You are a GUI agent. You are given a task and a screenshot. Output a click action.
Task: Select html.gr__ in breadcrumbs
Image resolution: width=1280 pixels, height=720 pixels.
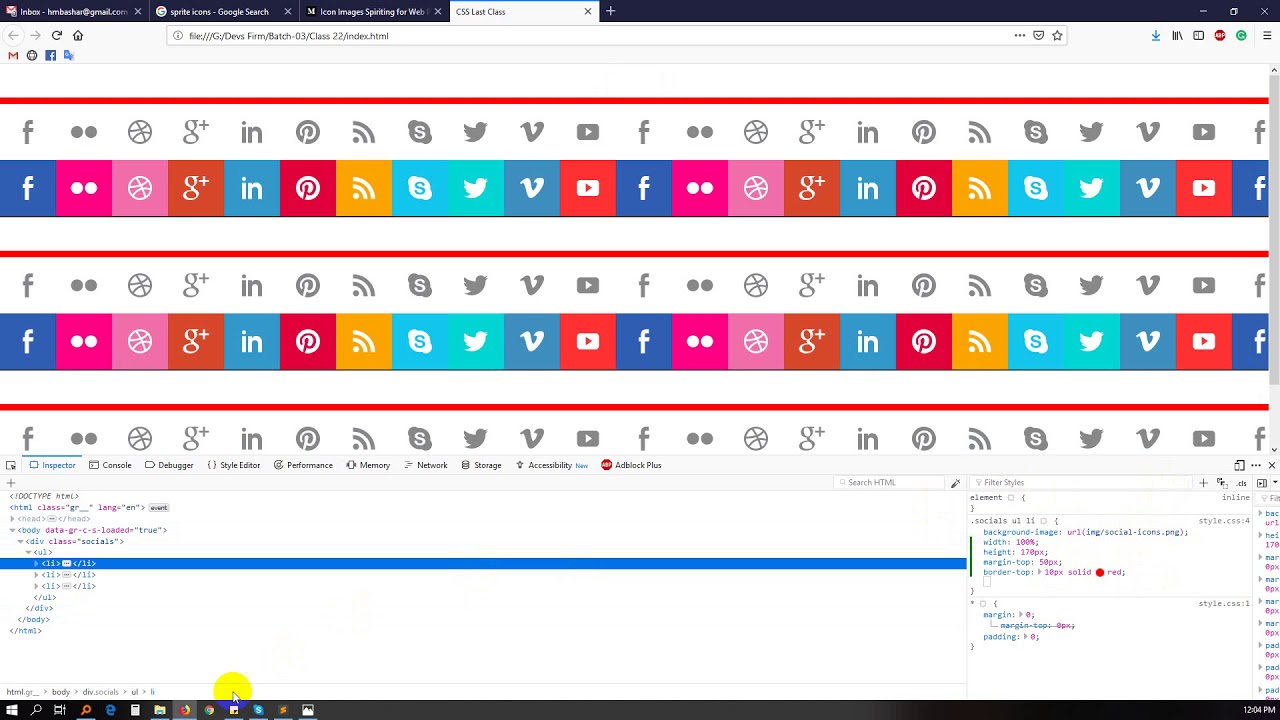(x=22, y=692)
